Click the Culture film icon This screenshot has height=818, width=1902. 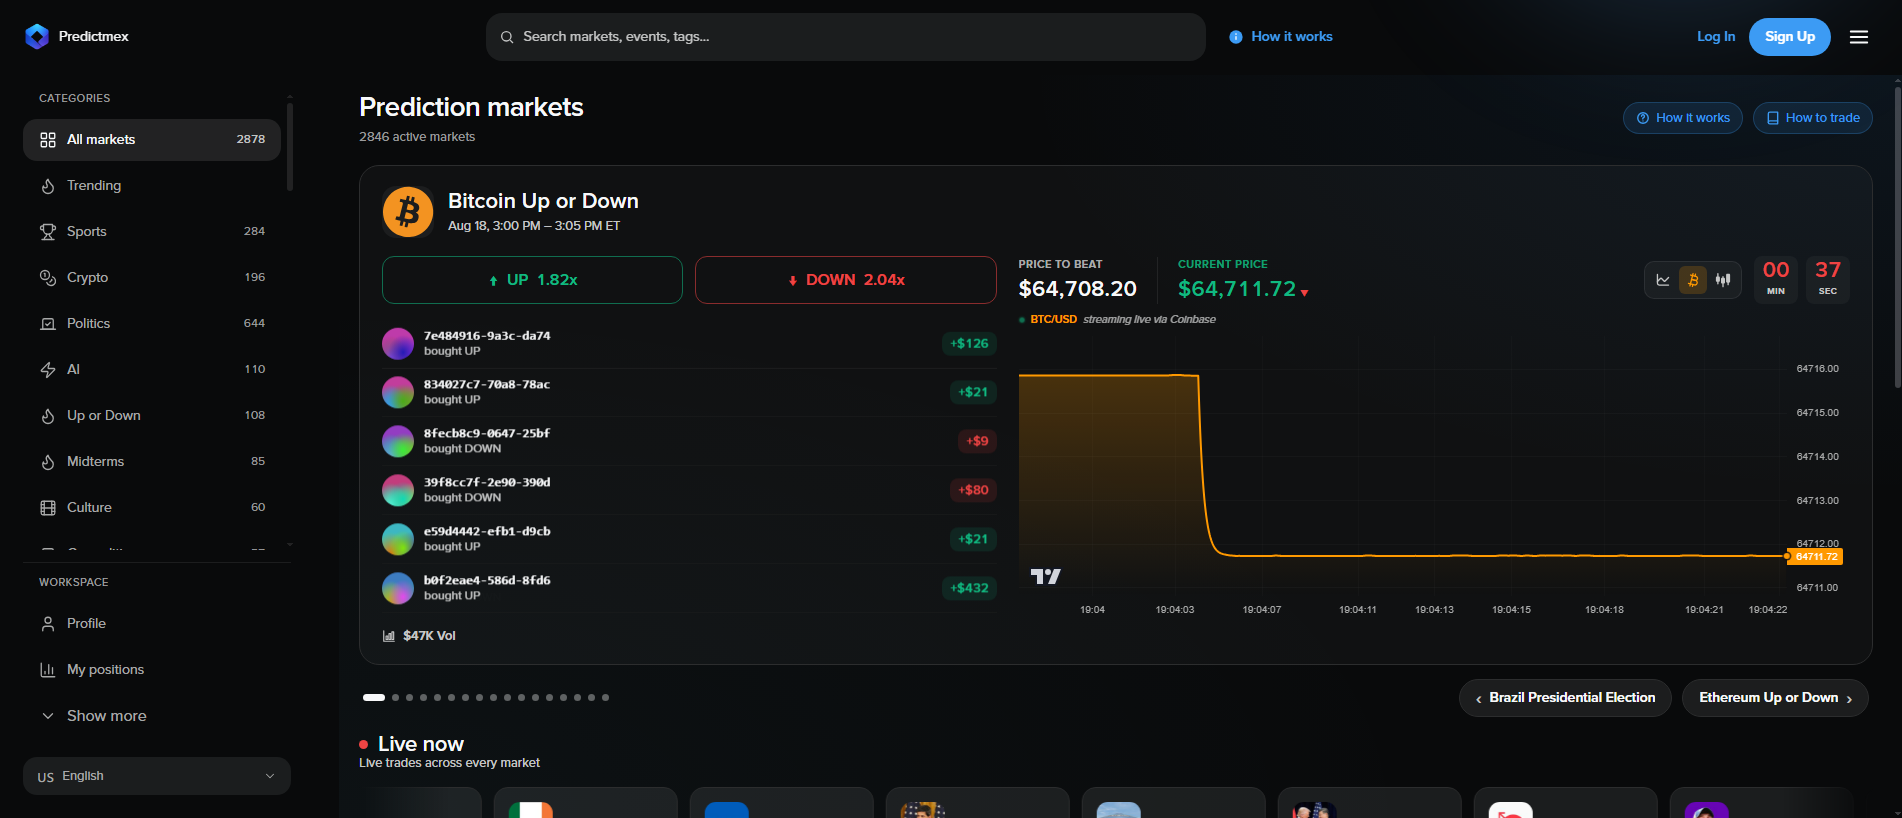(x=48, y=508)
